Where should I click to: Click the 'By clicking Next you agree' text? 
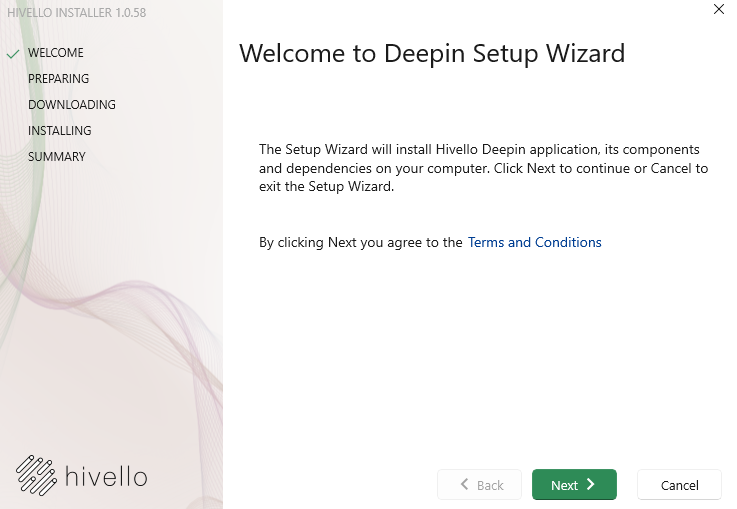click(361, 242)
